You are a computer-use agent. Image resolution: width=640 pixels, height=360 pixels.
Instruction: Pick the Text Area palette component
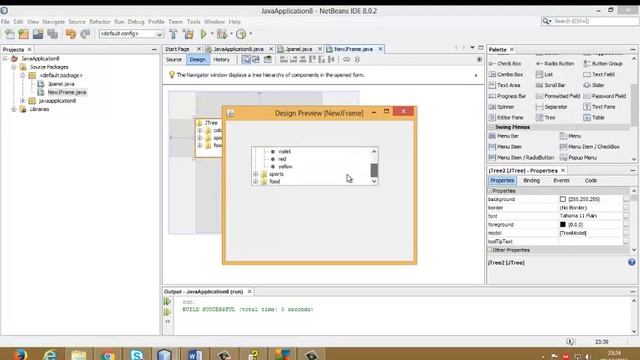coord(504,85)
